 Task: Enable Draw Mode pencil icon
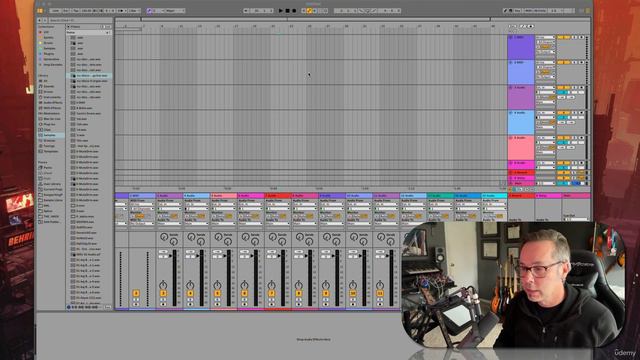coord(505,11)
